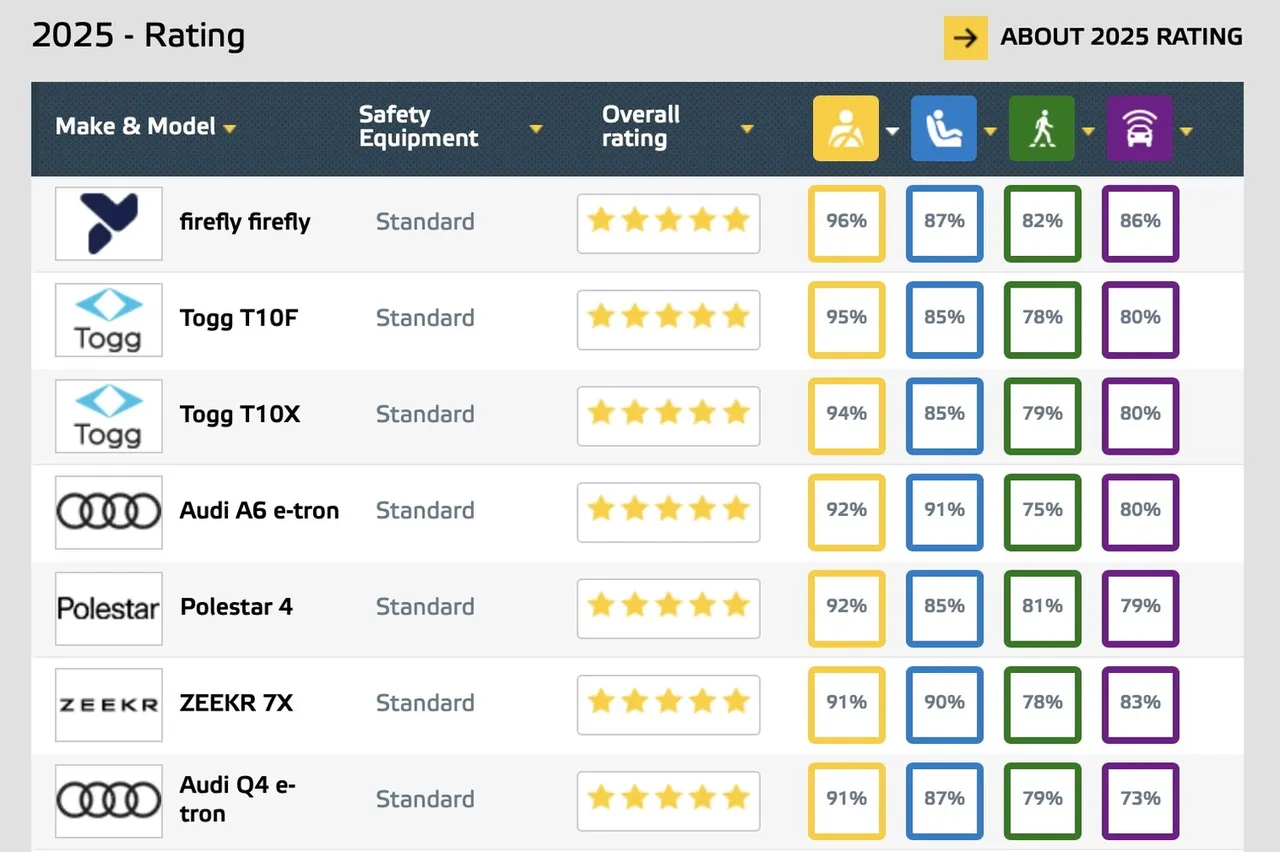This screenshot has width=1280, height=852.
Task: Click the sort arrow next to Safety Assist icon
Action: pyautogui.click(x=1186, y=131)
